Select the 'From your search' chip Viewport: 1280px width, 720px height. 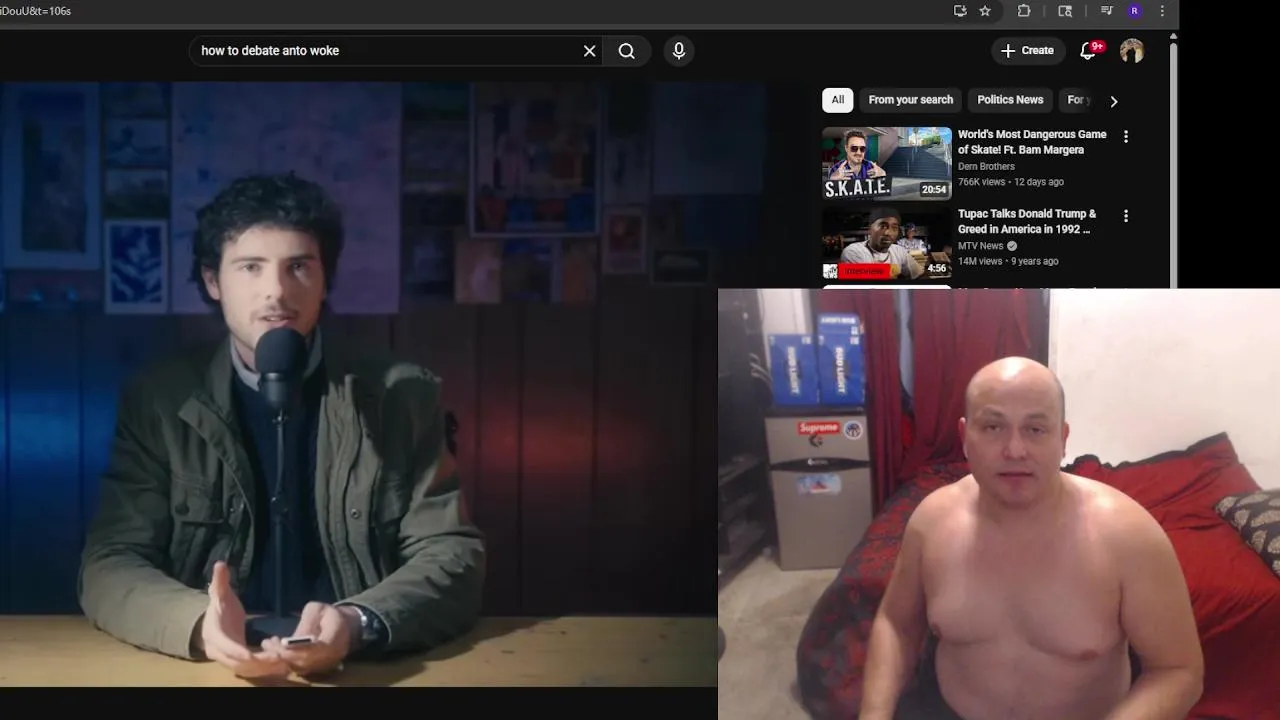911,100
